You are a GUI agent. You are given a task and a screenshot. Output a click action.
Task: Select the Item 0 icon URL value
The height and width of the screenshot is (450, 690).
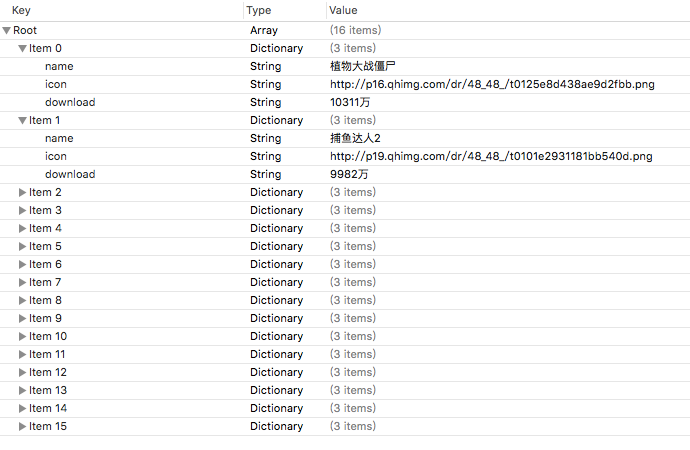491,84
